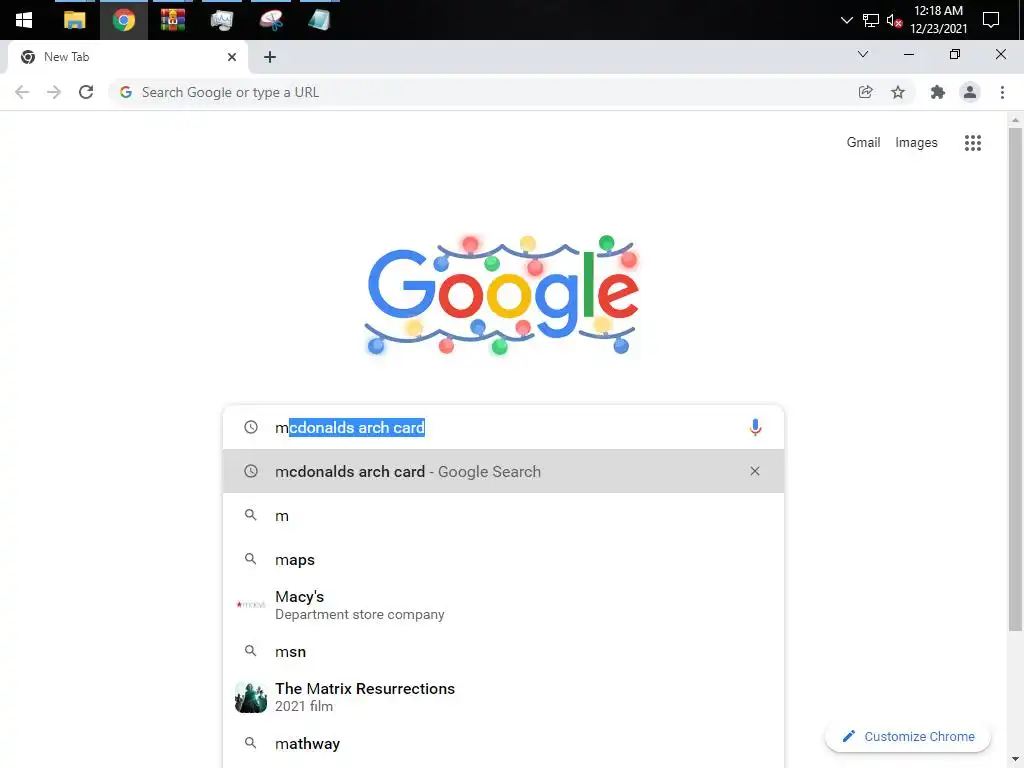Click the Customize Chrome button
1024x768 pixels.
908,737
